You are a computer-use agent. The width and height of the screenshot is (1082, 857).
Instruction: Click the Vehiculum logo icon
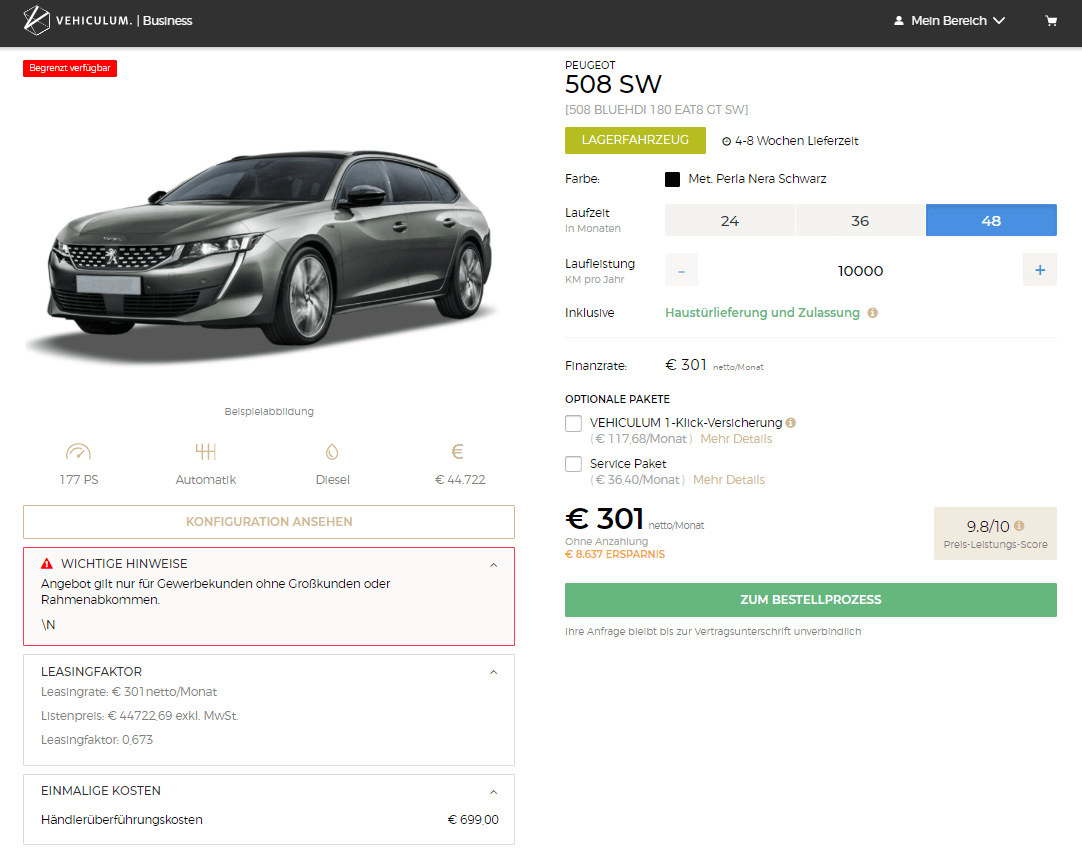(37, 21)
